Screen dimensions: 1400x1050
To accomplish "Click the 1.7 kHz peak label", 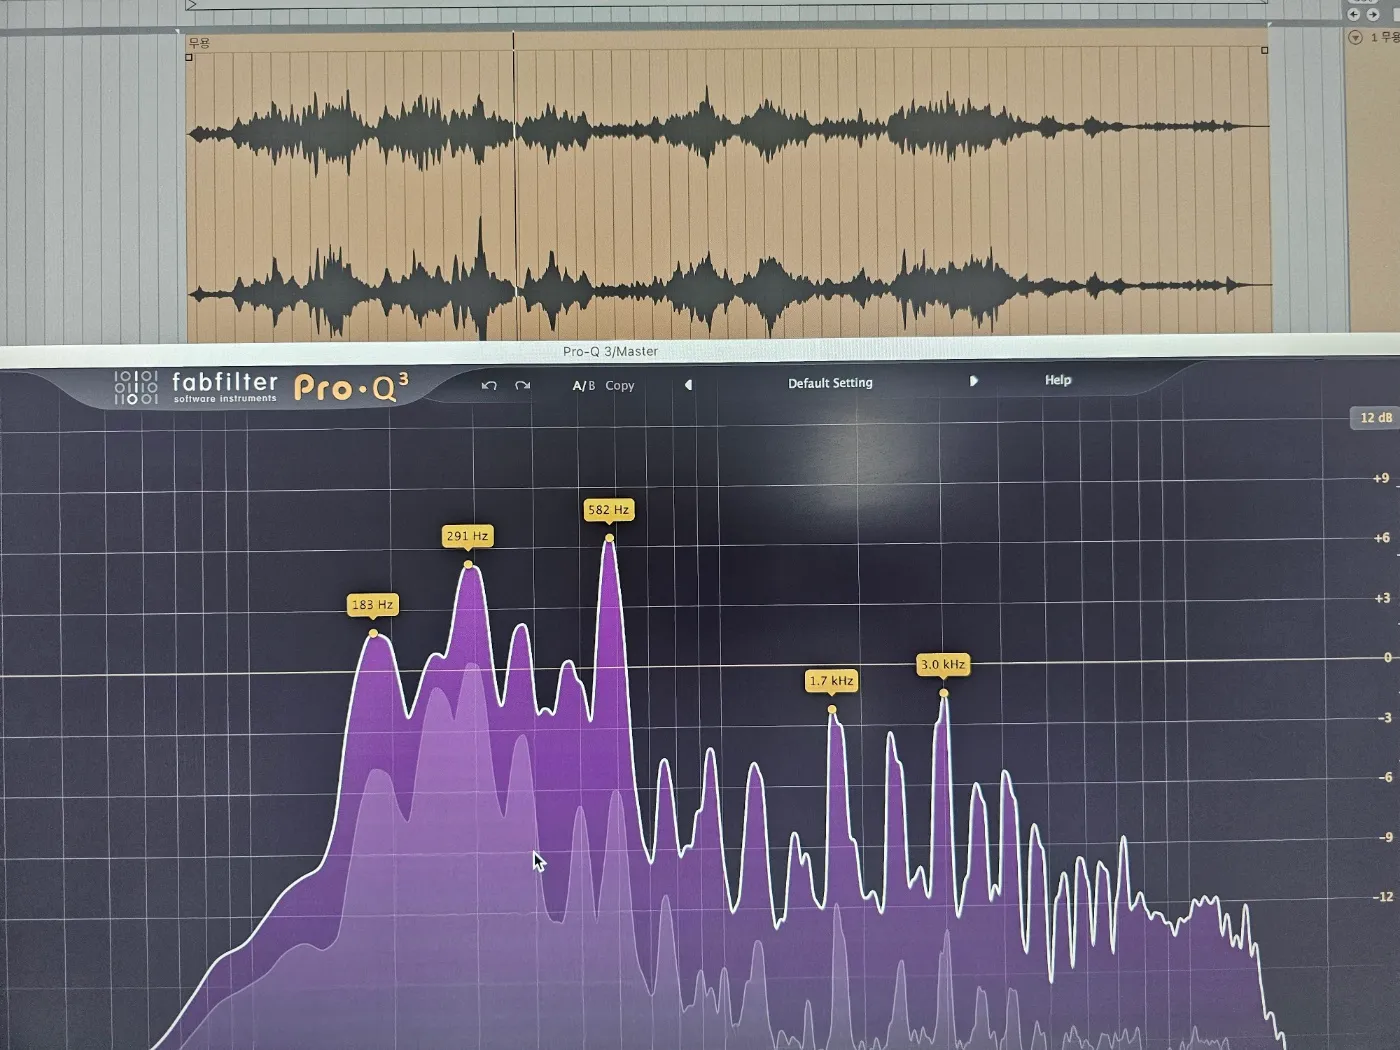I will tap(831, 681).
